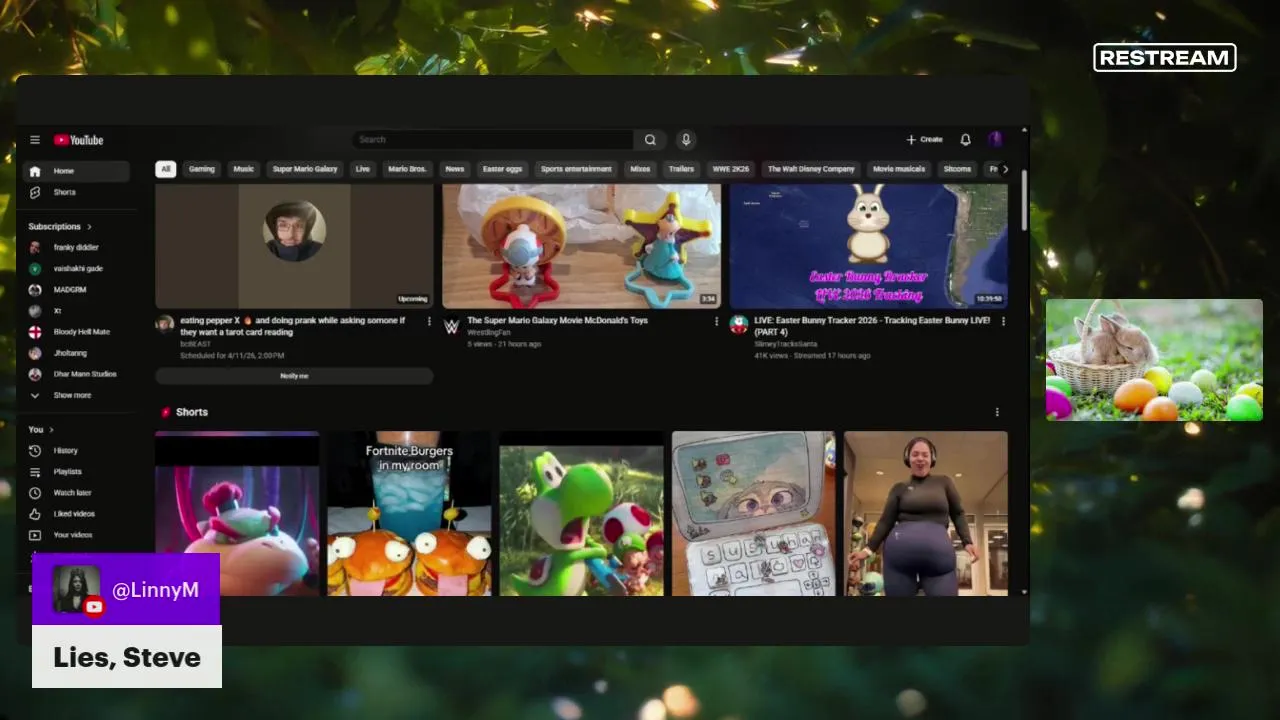Select The Walt Disney Company chip
This screenshot has width=1280, height=720.
pos(811,169)
